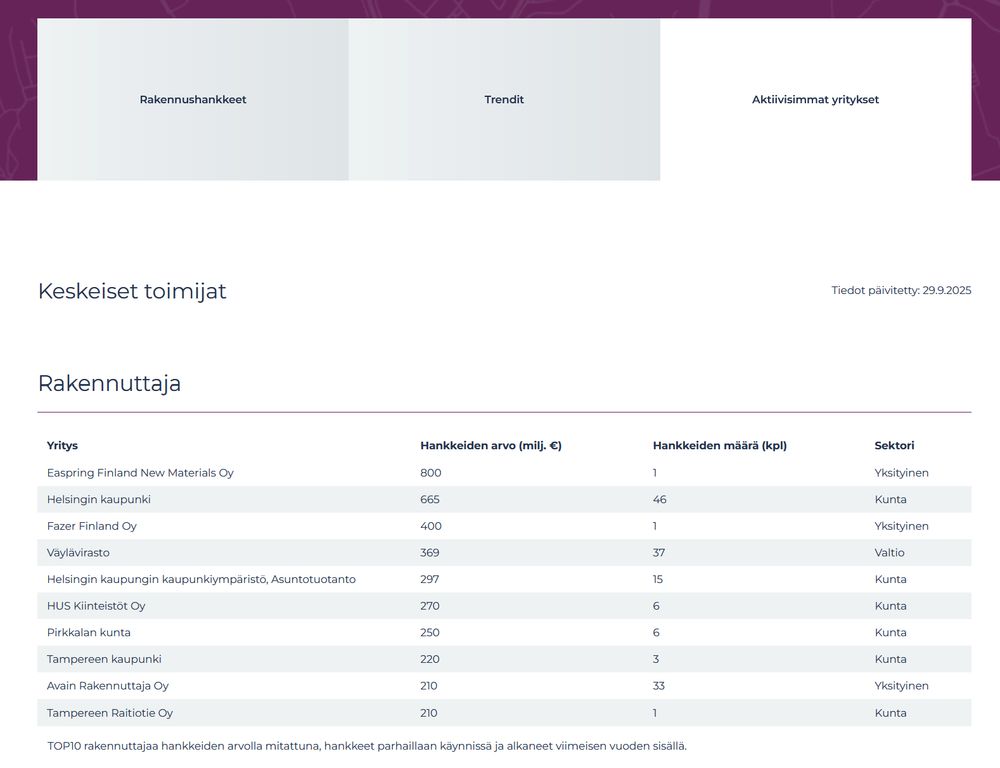1000x768 pixels.
Task: Click the value 297 in the table
Action: (x=429, y=579)
